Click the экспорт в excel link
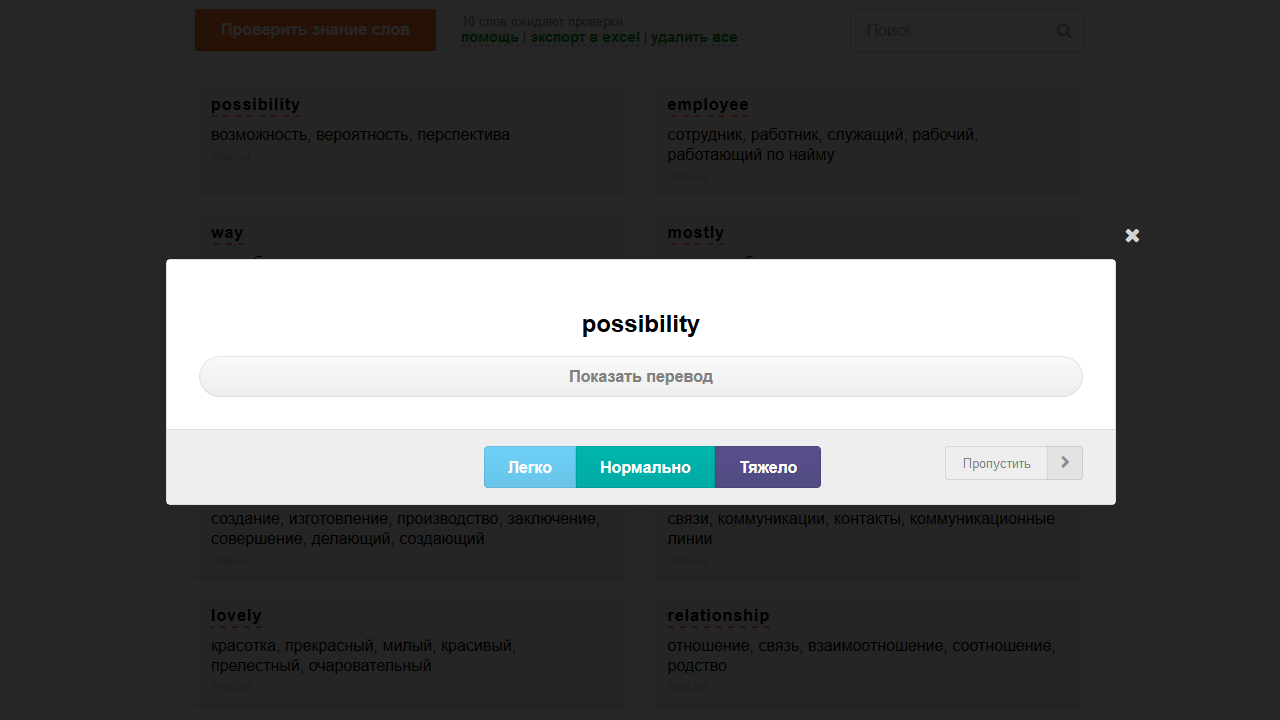Viewport: 1280px width, 720px height. (585, 38)
